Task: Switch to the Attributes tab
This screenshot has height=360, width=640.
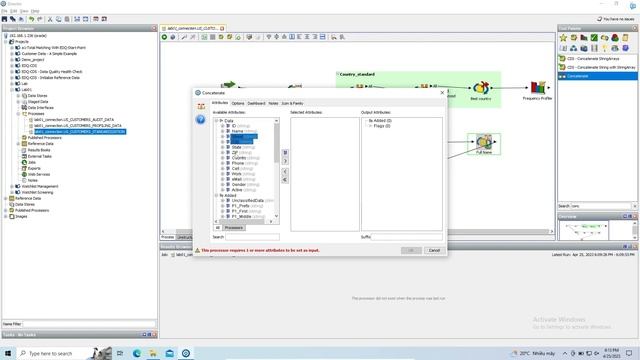Action: pos(220,103)
